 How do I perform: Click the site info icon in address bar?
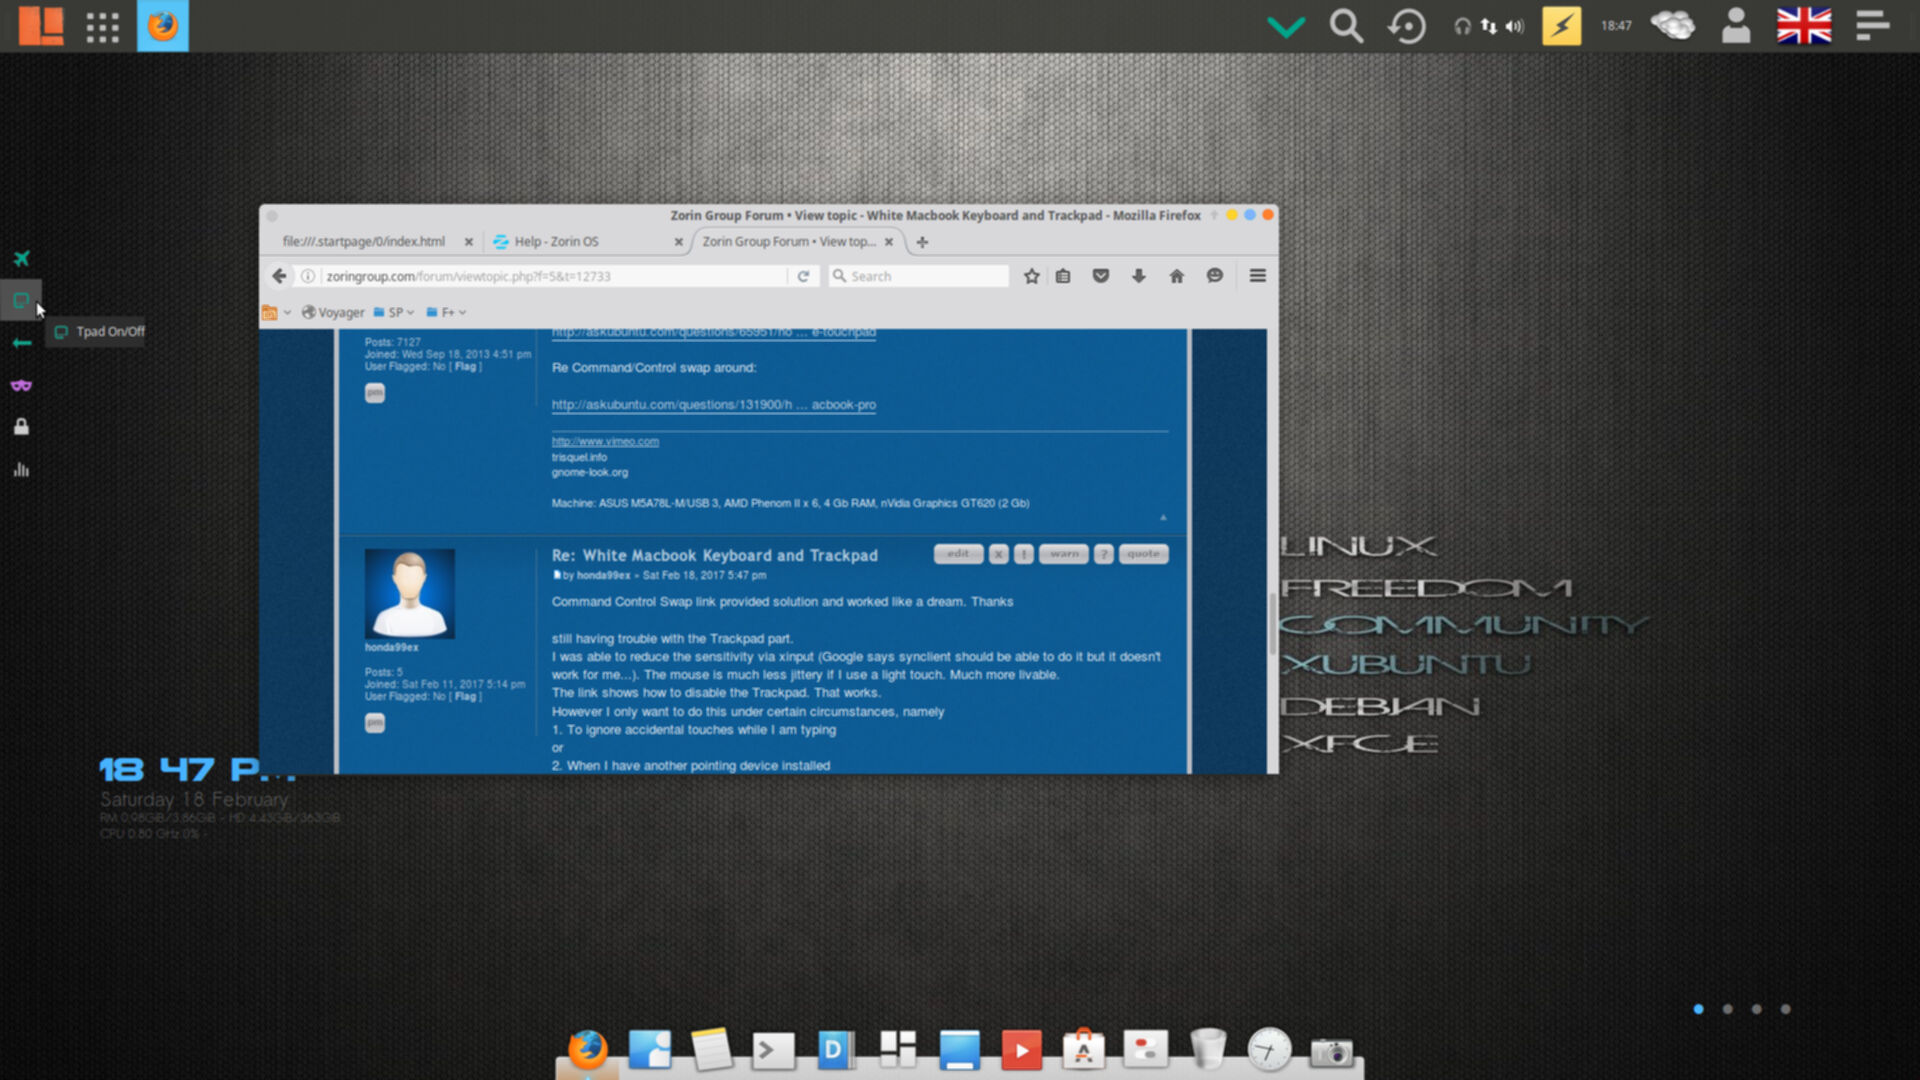point(308,276)
